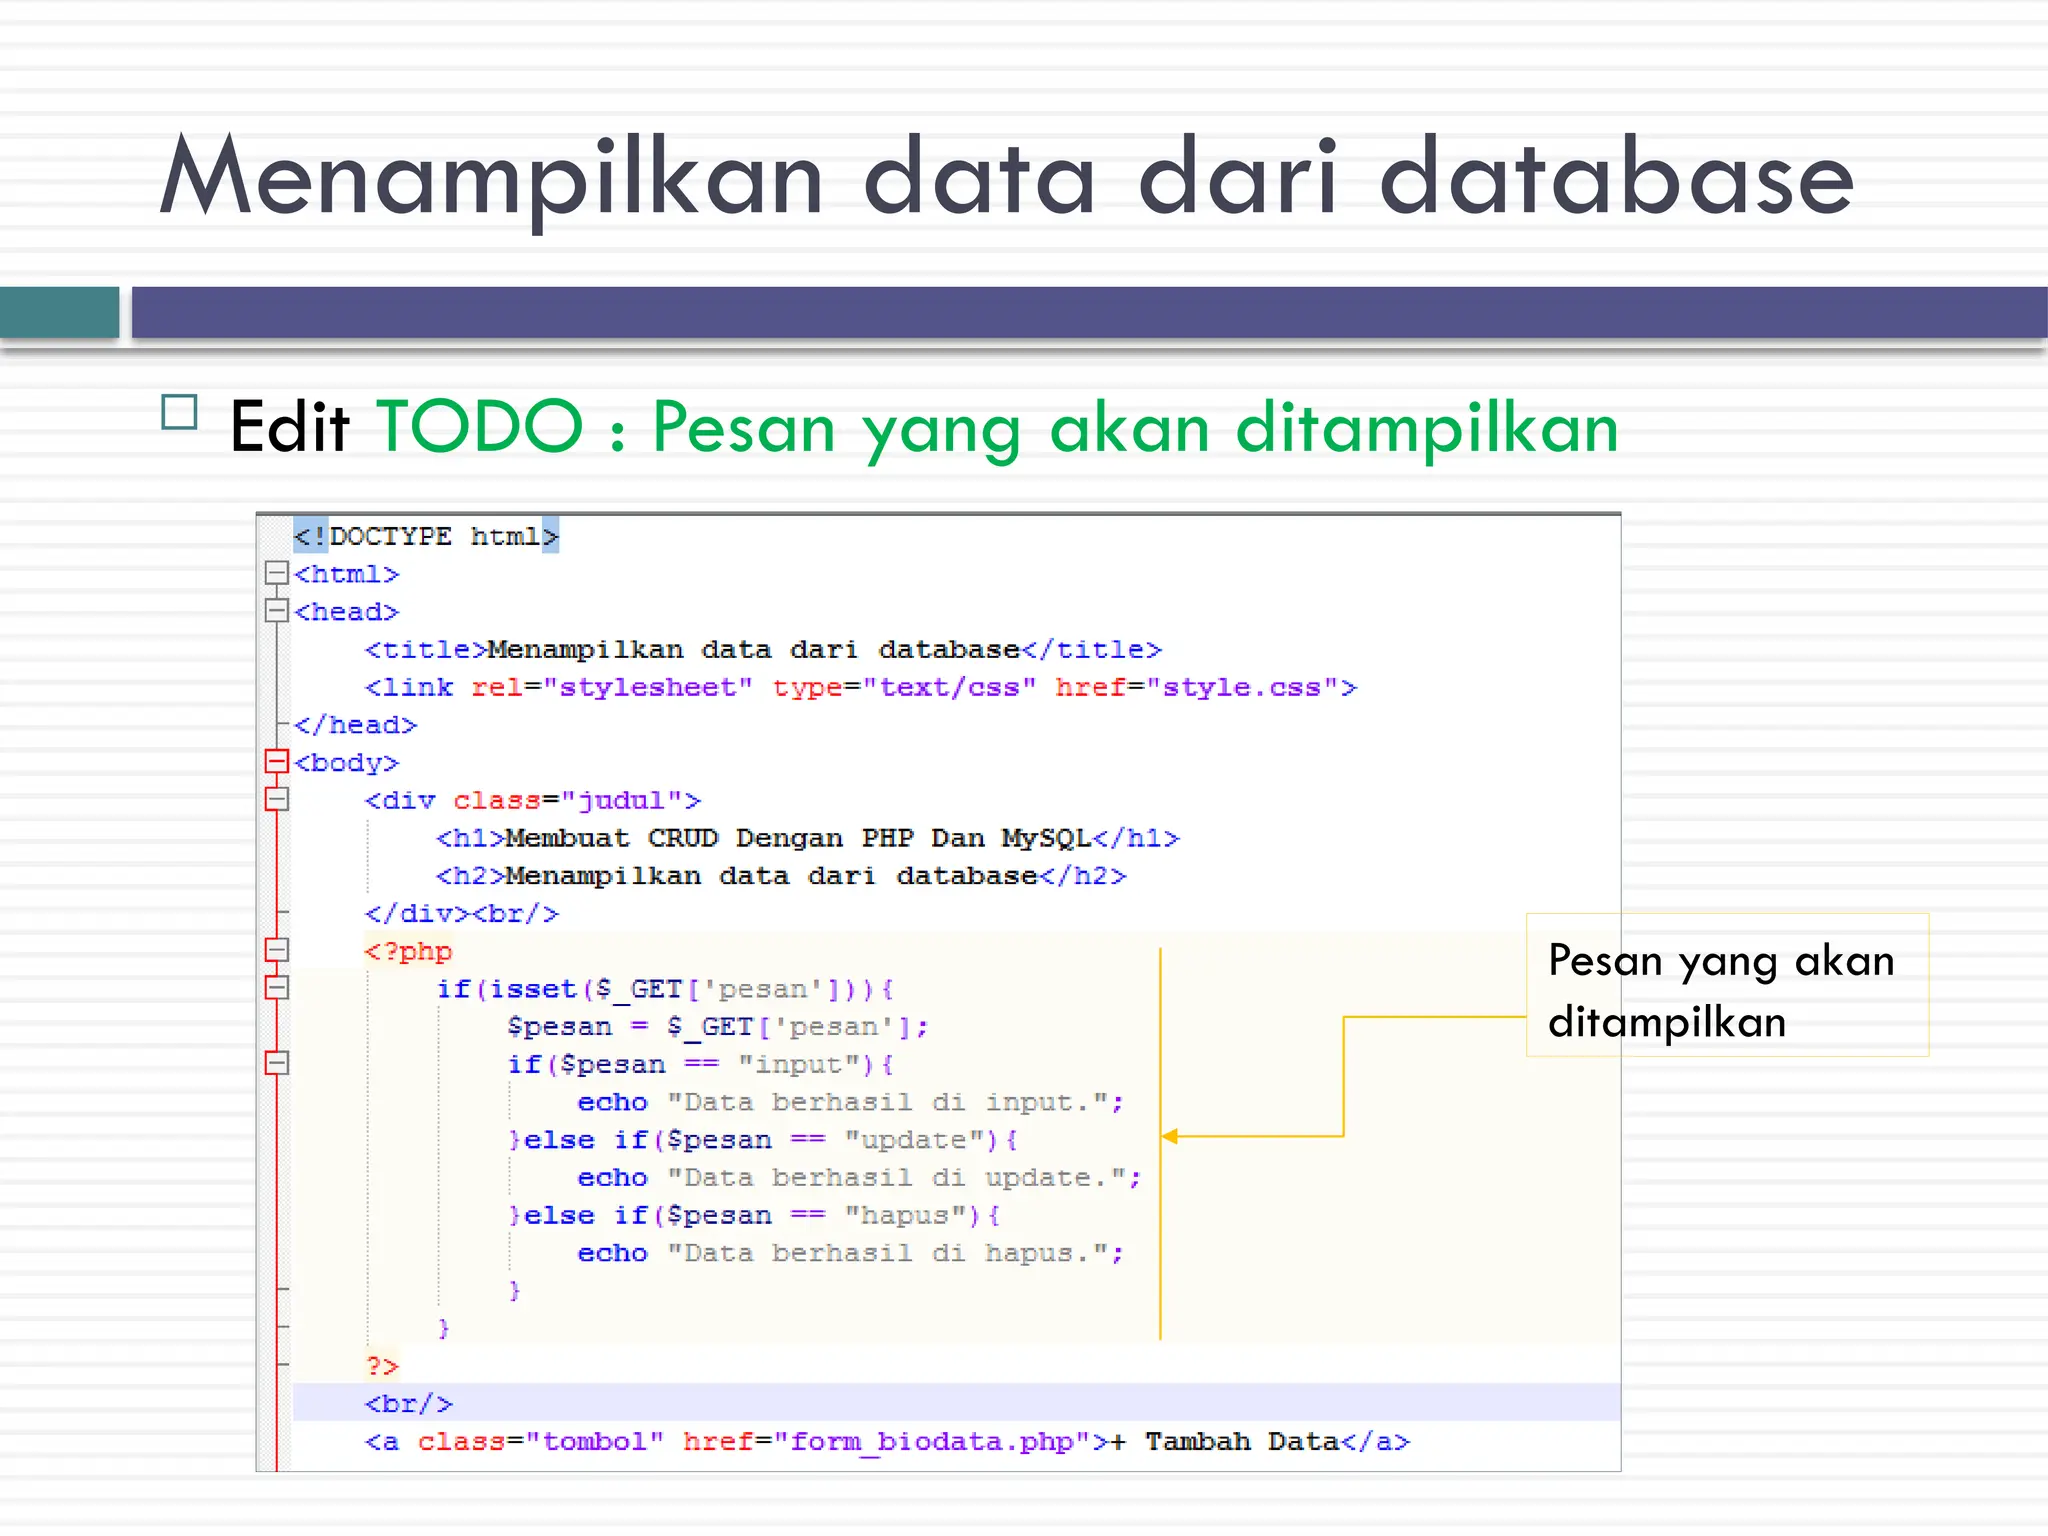Click the h1 Membuat CRUD Dengan PHP line
2048x1536 pixels.
pyautogui.click(x=807, y=838)
